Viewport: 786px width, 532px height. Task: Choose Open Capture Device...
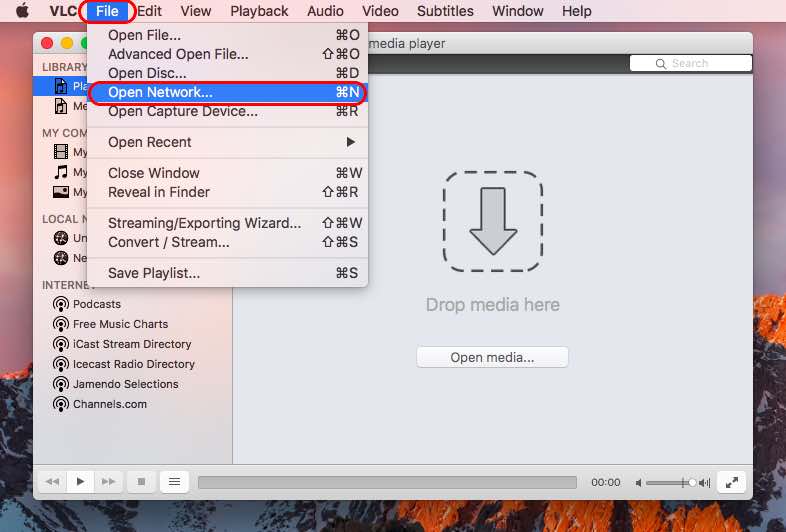[x=228, y=111]
